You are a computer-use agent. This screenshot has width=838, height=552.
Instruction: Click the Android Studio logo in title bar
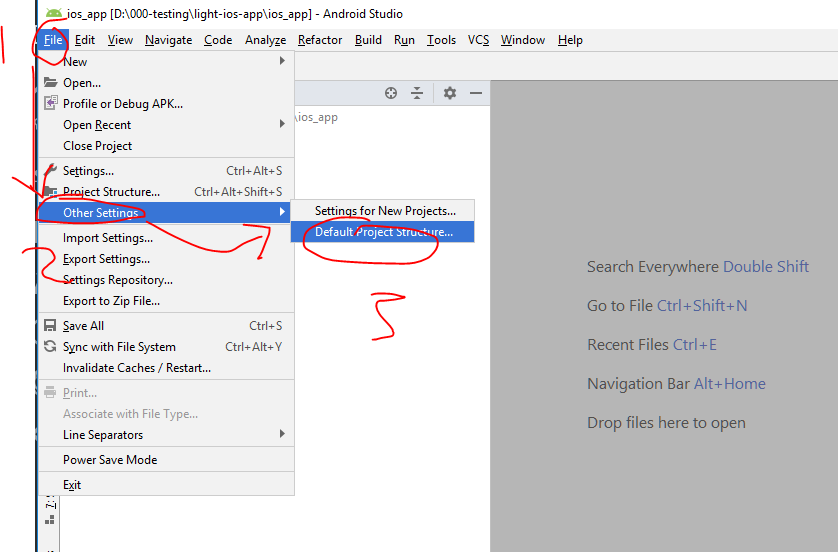(x=53, y=12)
